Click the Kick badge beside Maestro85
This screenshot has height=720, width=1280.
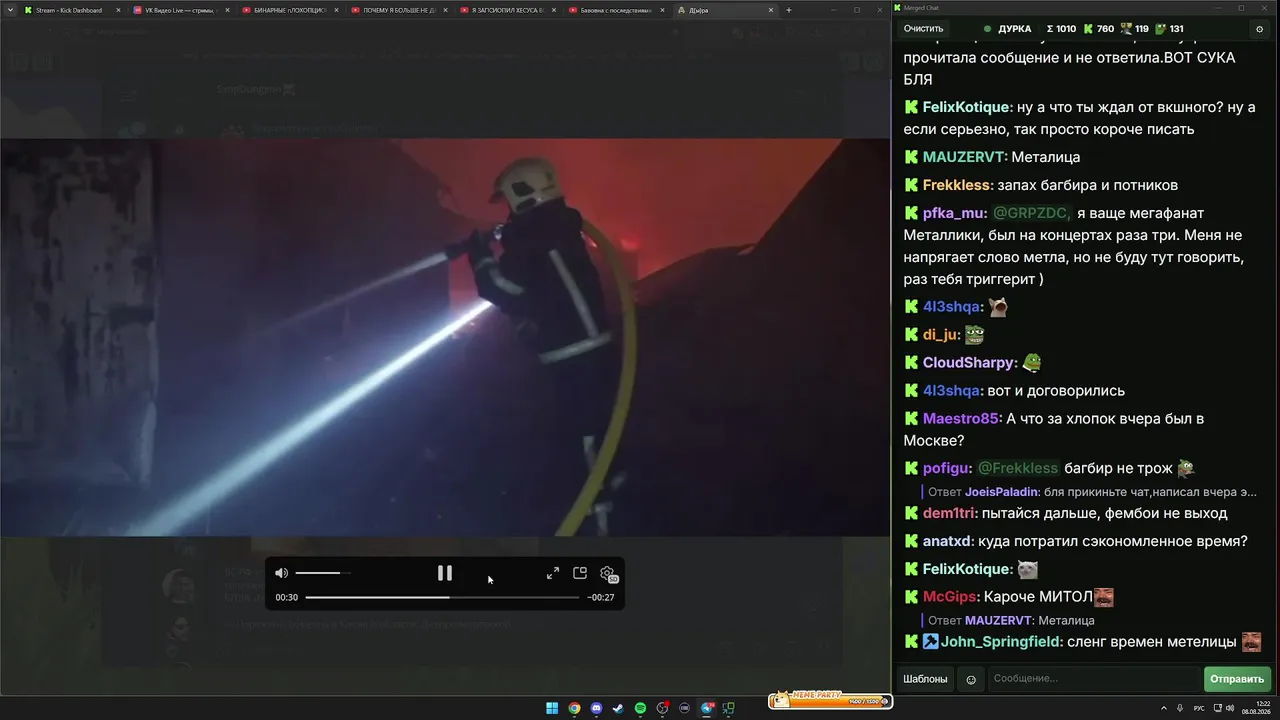911,419
